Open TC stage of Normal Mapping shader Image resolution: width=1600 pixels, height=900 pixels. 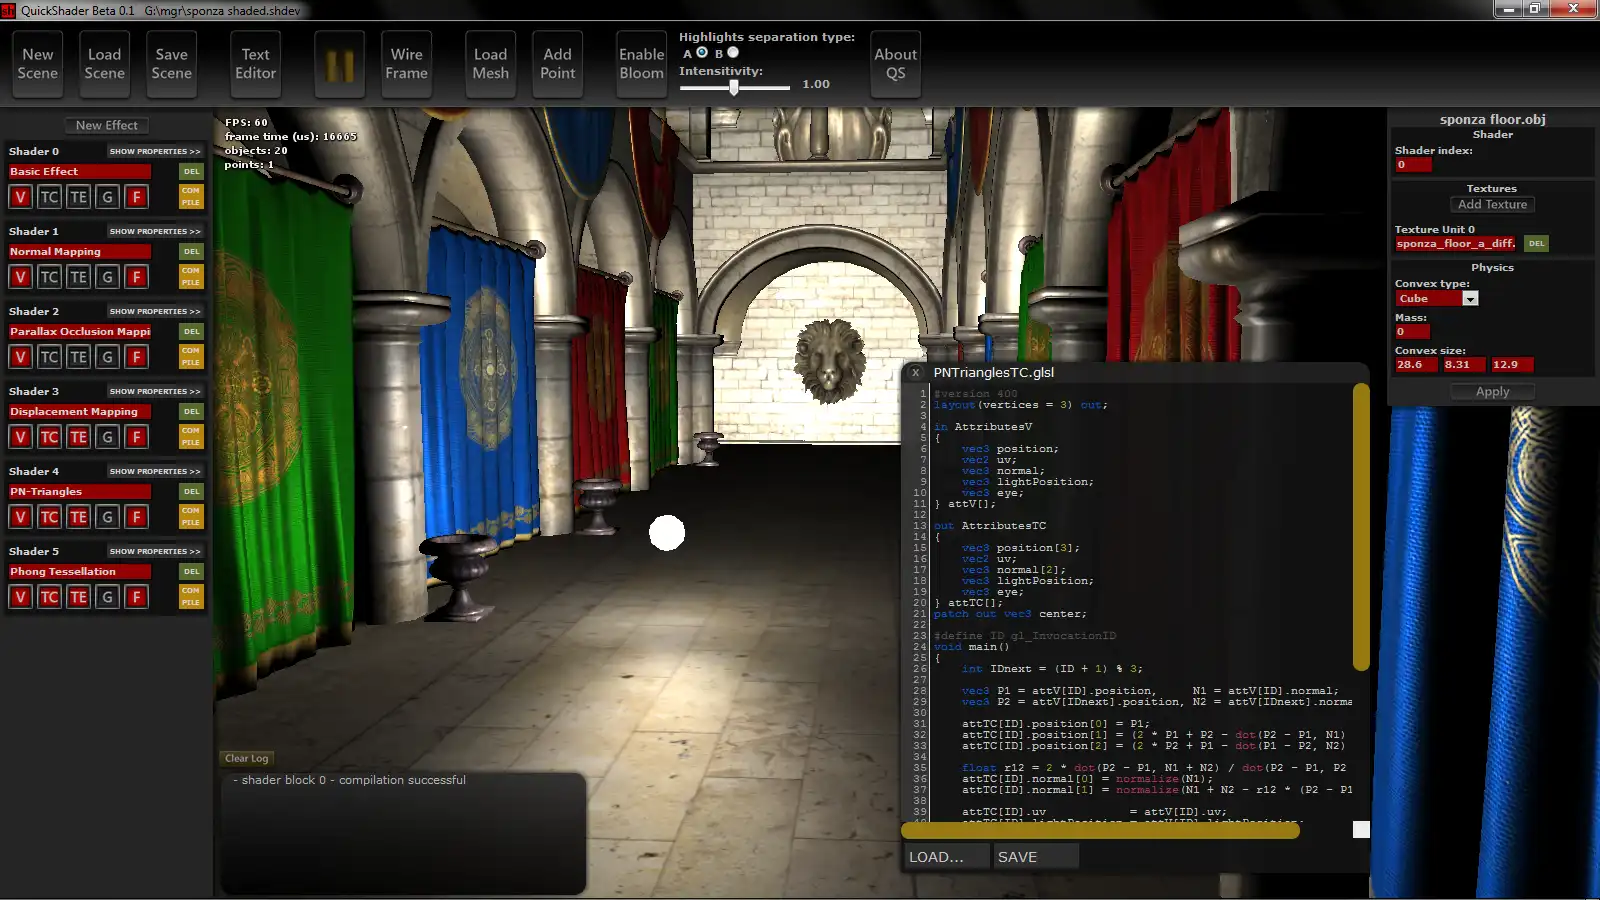point(49,277)
